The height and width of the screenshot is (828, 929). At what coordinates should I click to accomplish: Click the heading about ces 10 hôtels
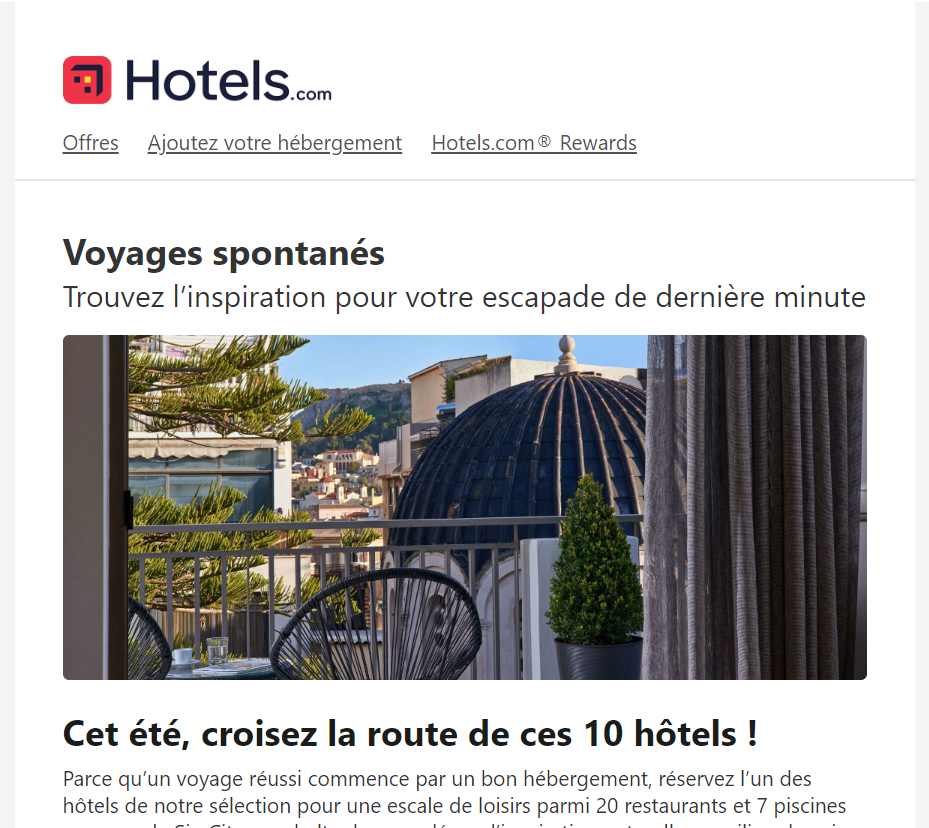pyautogui.click(x=410, y=734)
